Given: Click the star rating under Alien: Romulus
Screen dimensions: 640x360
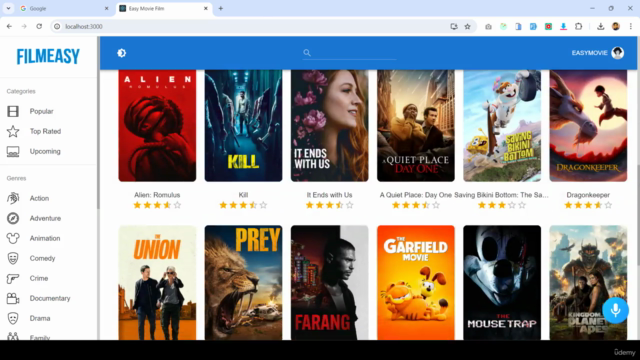Looking at the screenshot, I should pos(157,205).
